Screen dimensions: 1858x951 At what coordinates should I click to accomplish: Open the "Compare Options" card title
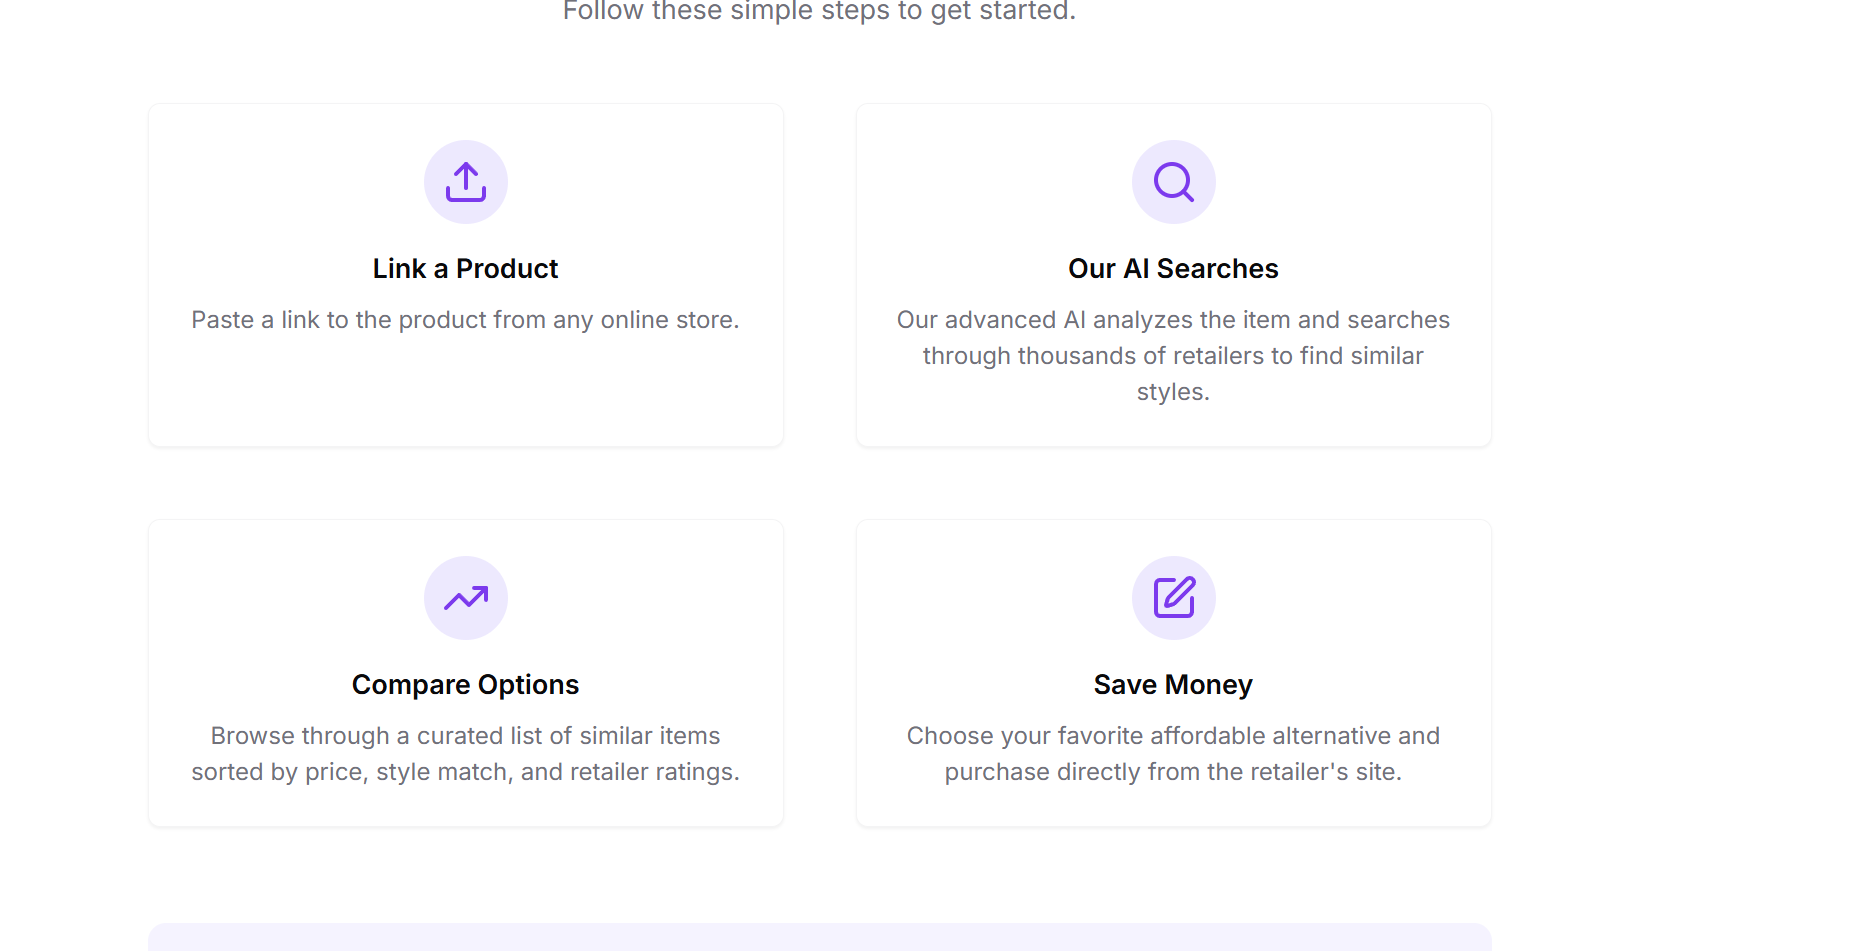click(466, 685)
